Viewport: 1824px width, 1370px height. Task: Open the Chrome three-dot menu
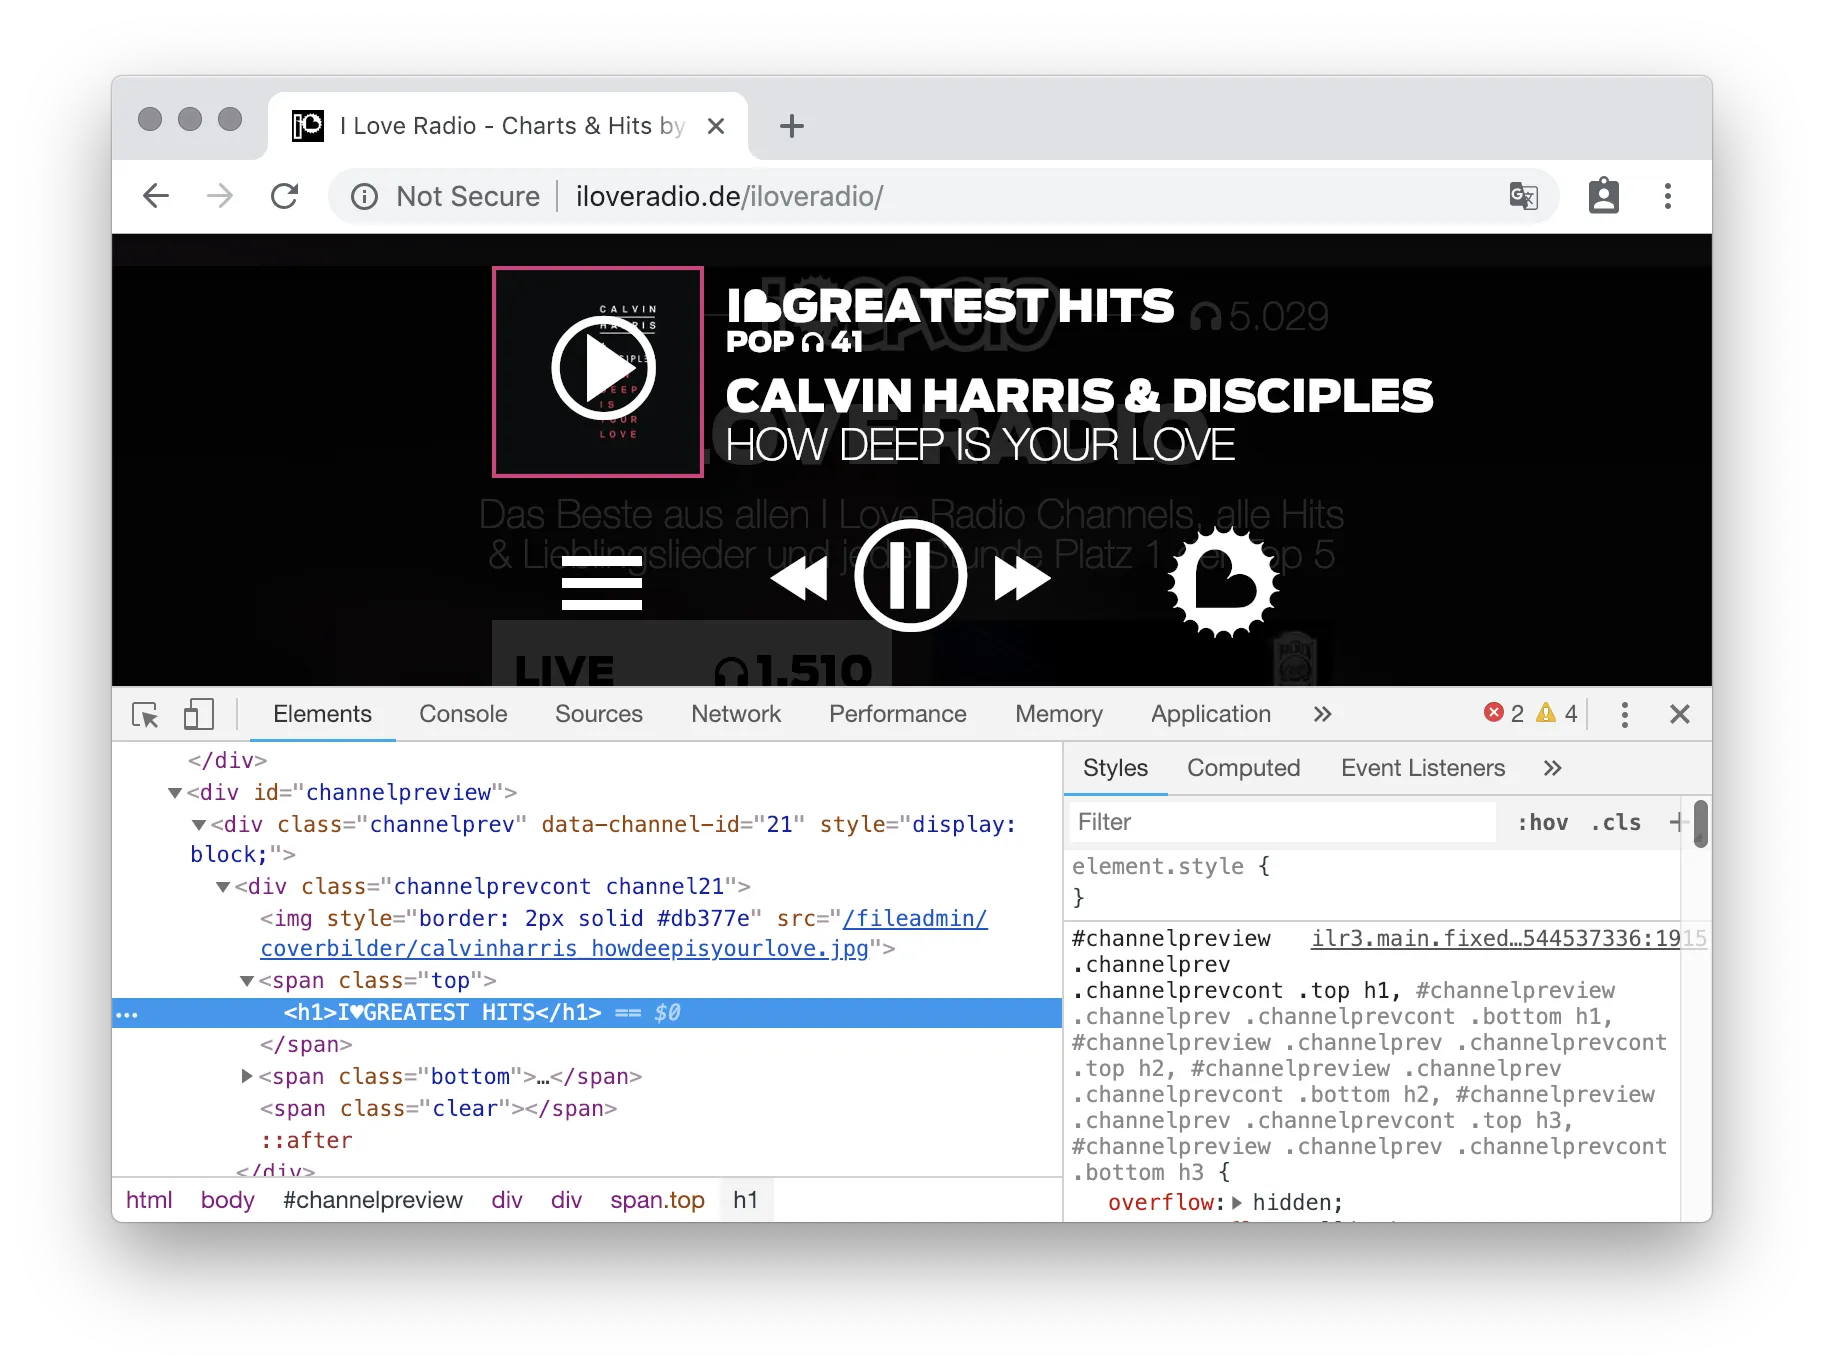pos(1668,196)
